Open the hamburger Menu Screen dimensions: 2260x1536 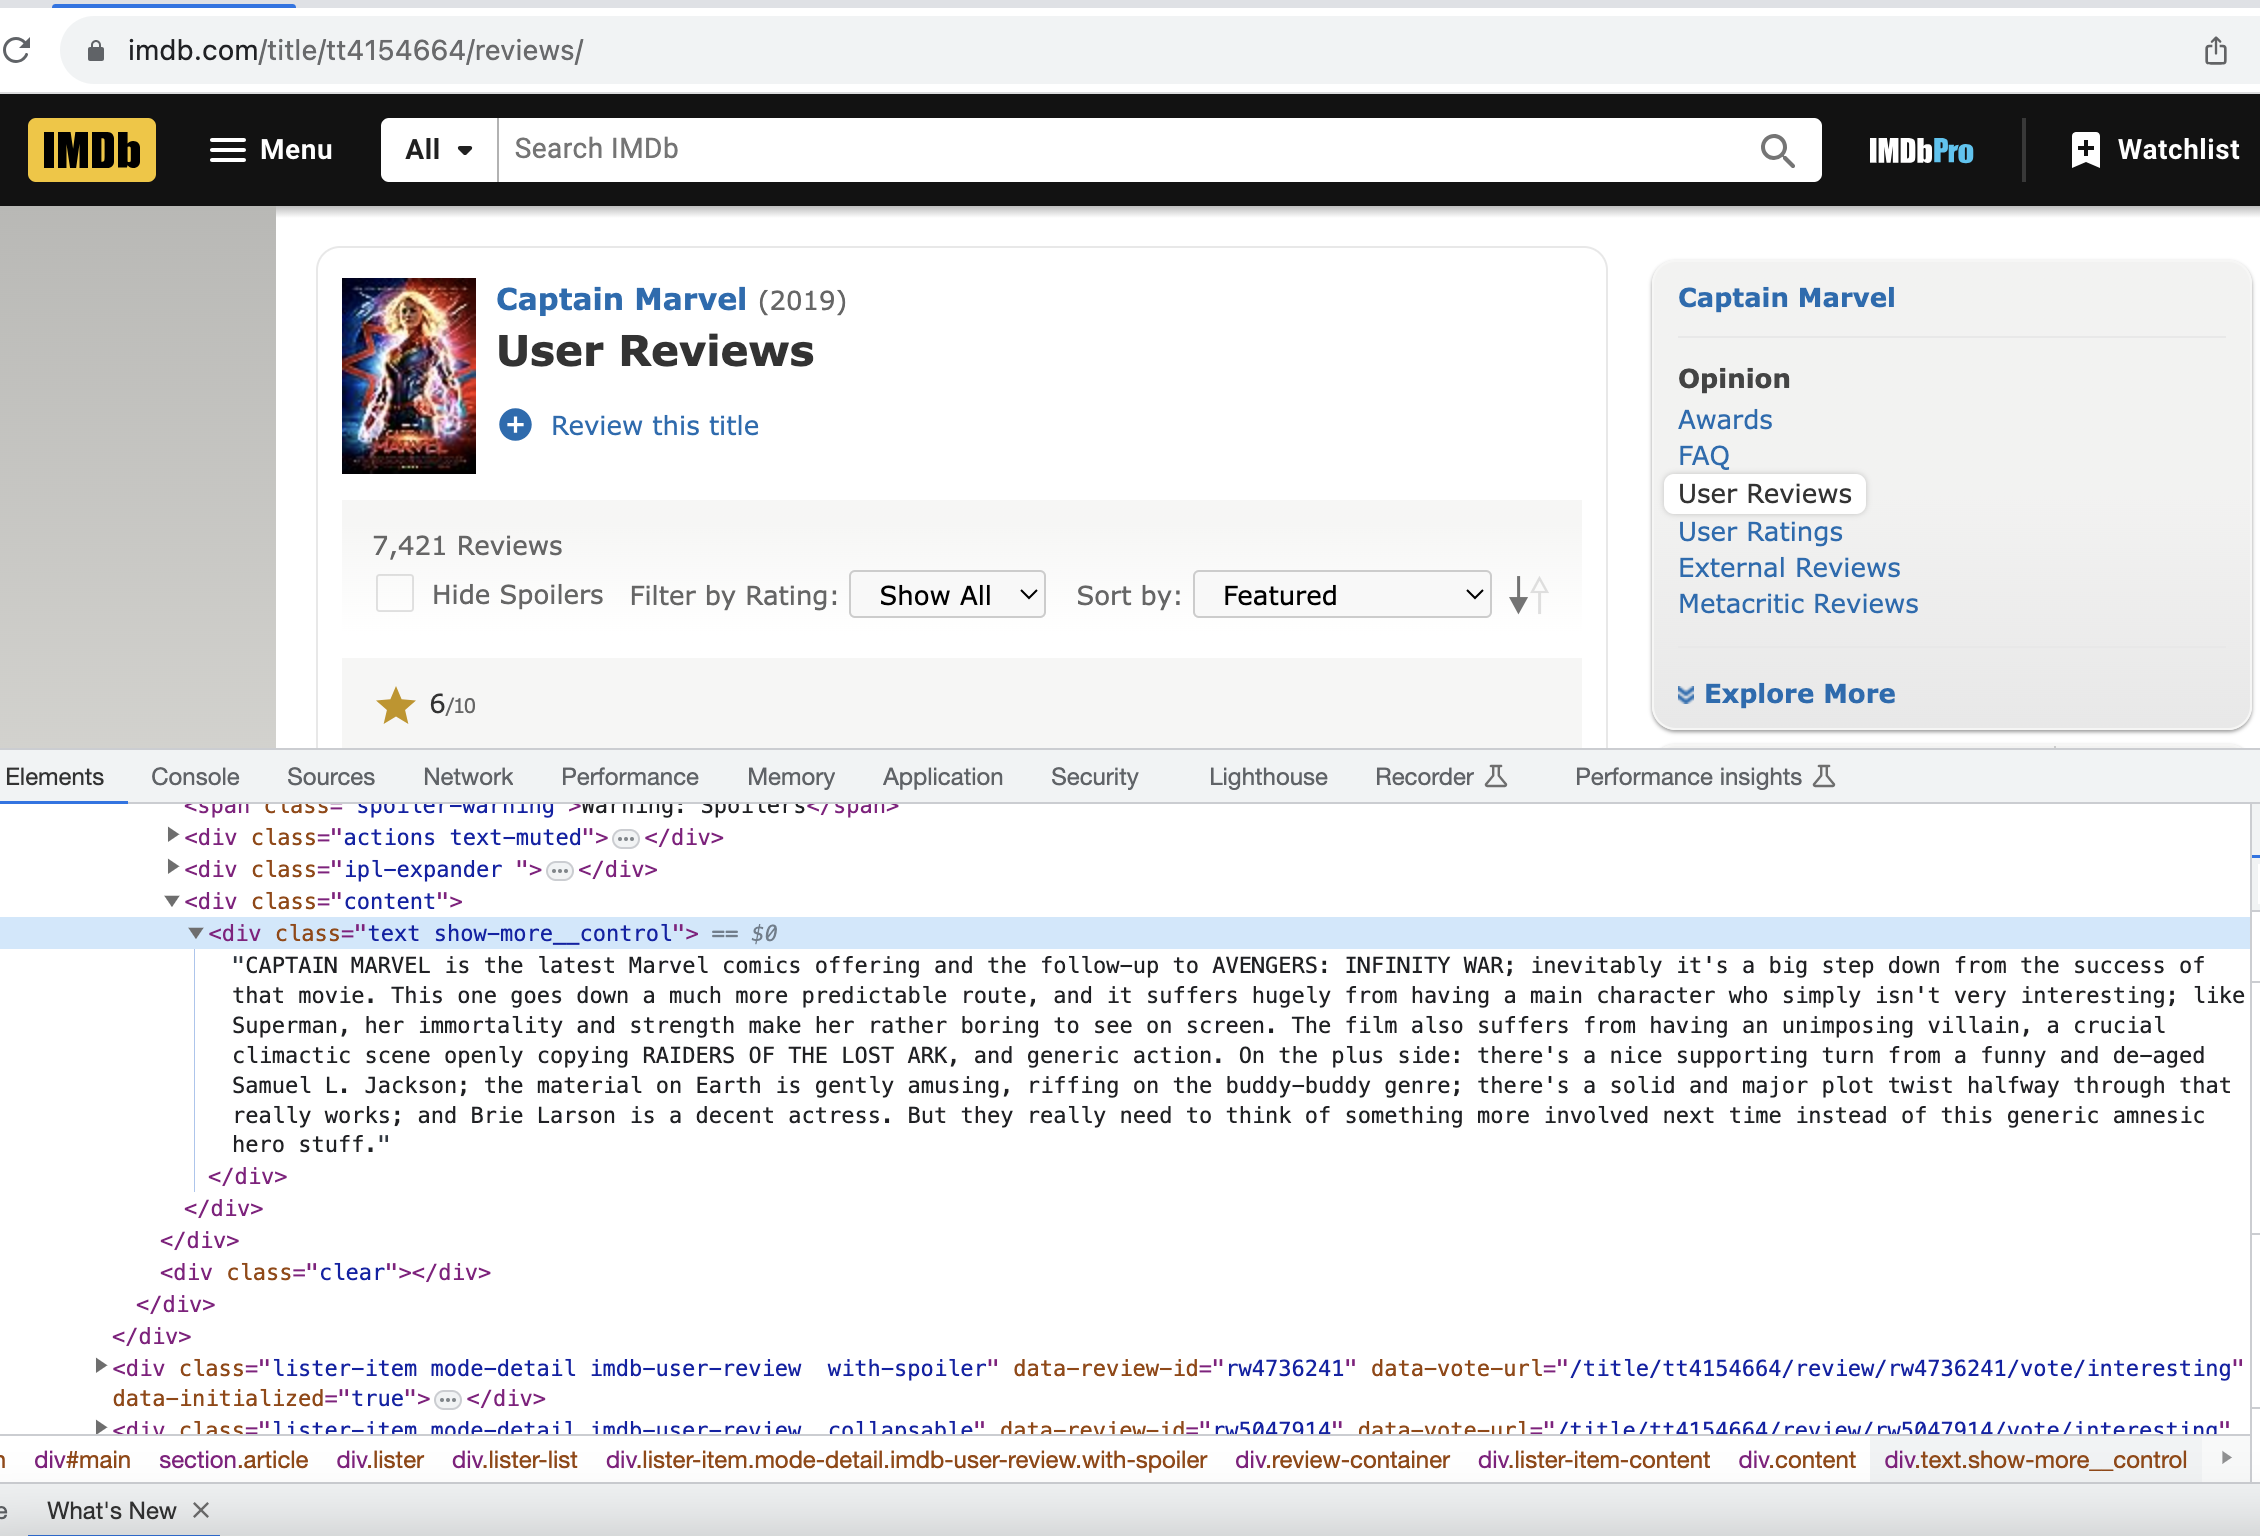pos(271,150)
